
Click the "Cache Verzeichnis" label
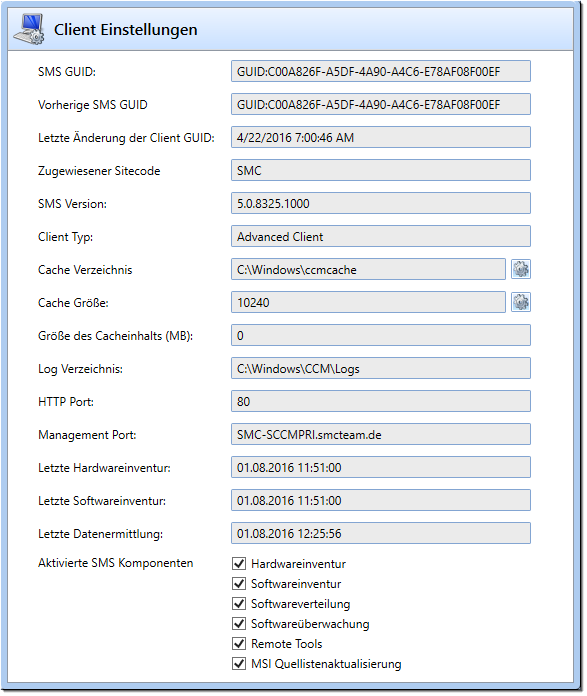point(85,270)
